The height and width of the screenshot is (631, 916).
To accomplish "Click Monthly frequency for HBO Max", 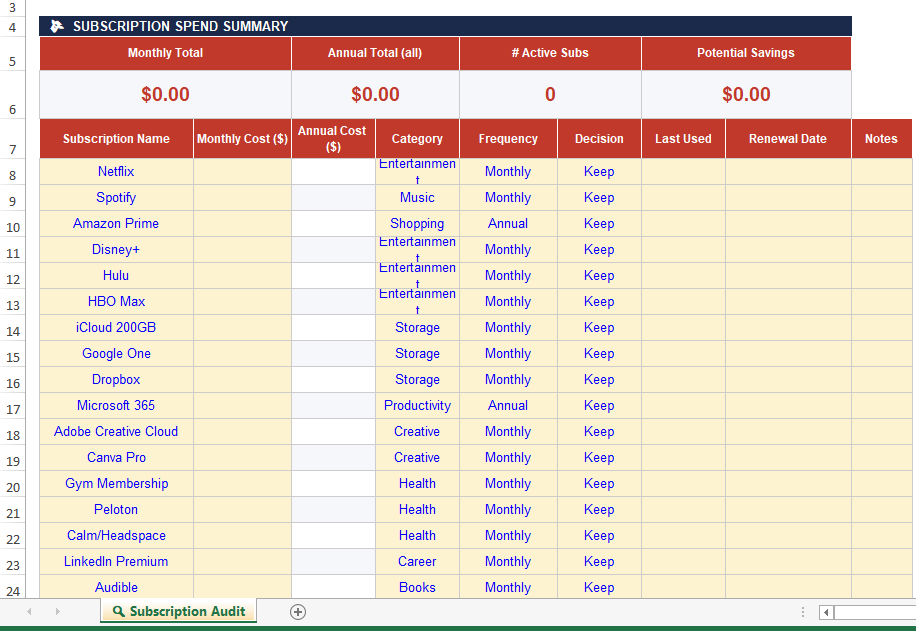I will pos(508,301).
